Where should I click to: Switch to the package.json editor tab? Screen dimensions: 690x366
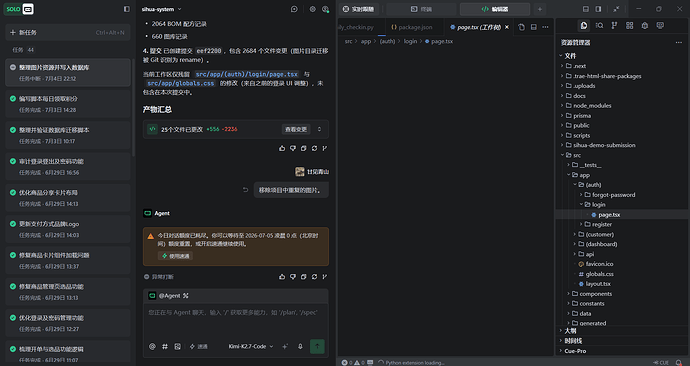(412, 27)
